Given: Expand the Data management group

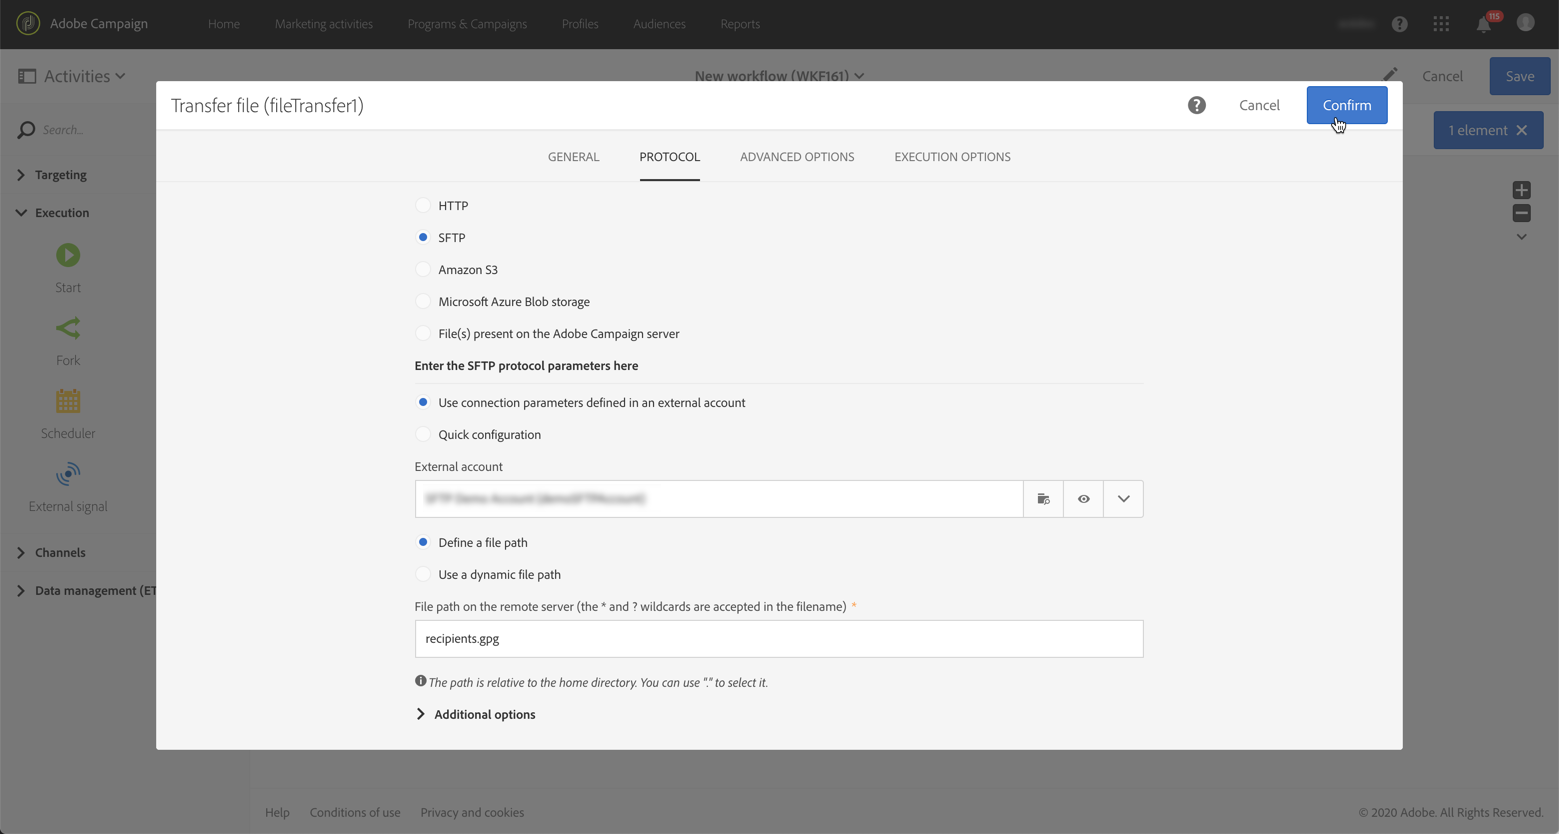Looking at the screenshot, I should tap(21, 591).
